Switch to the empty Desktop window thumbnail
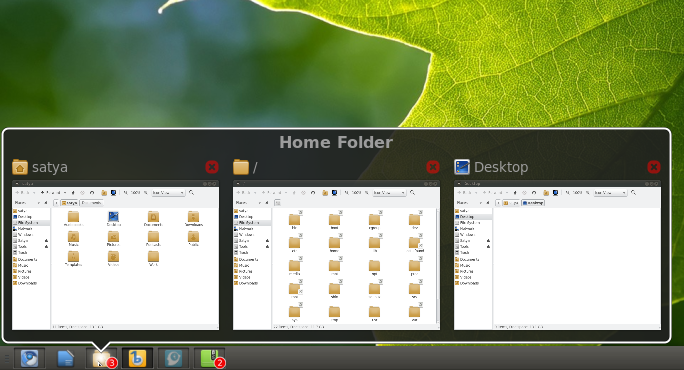The image size is (684, 370). 557,255
